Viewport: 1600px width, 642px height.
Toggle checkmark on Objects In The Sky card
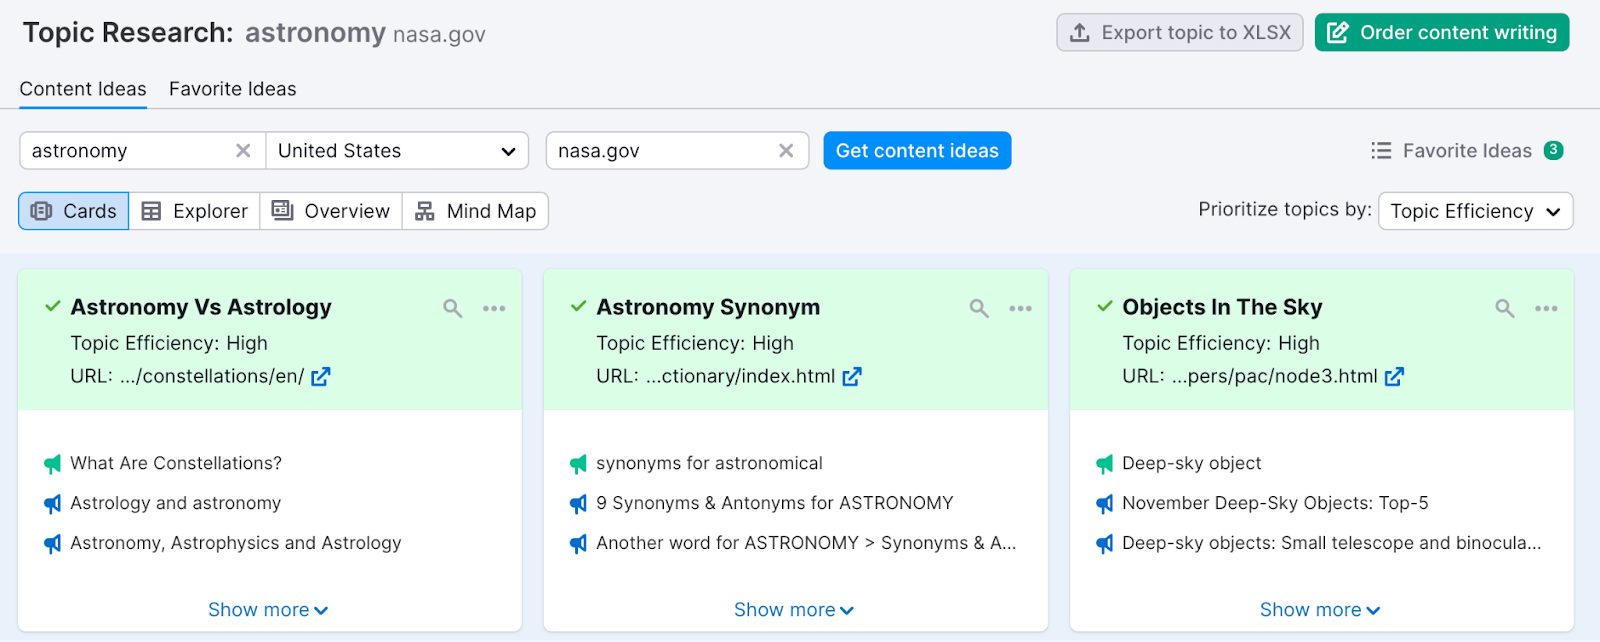(x=1104, y=307)
